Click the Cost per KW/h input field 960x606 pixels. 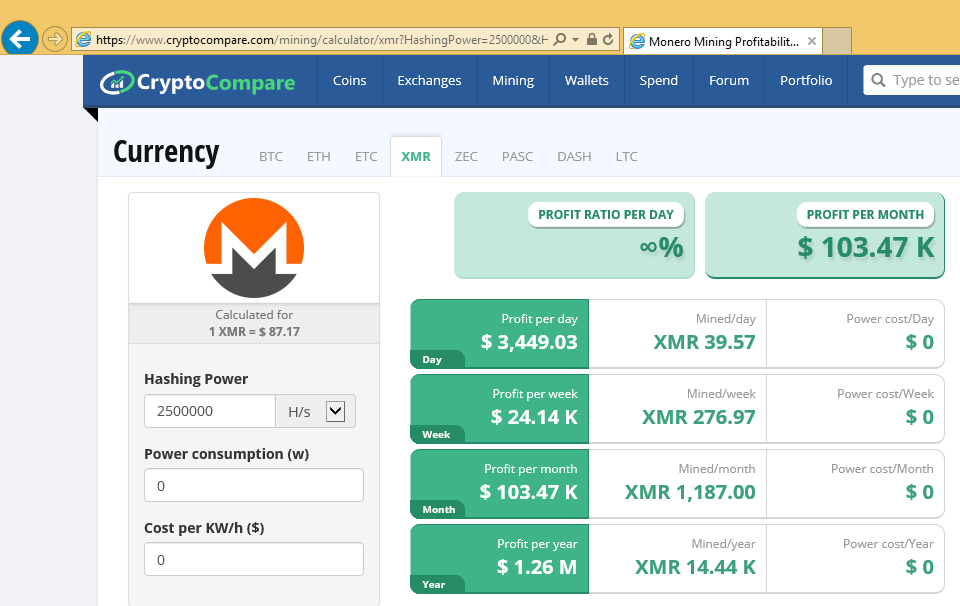tap(254, 559)
